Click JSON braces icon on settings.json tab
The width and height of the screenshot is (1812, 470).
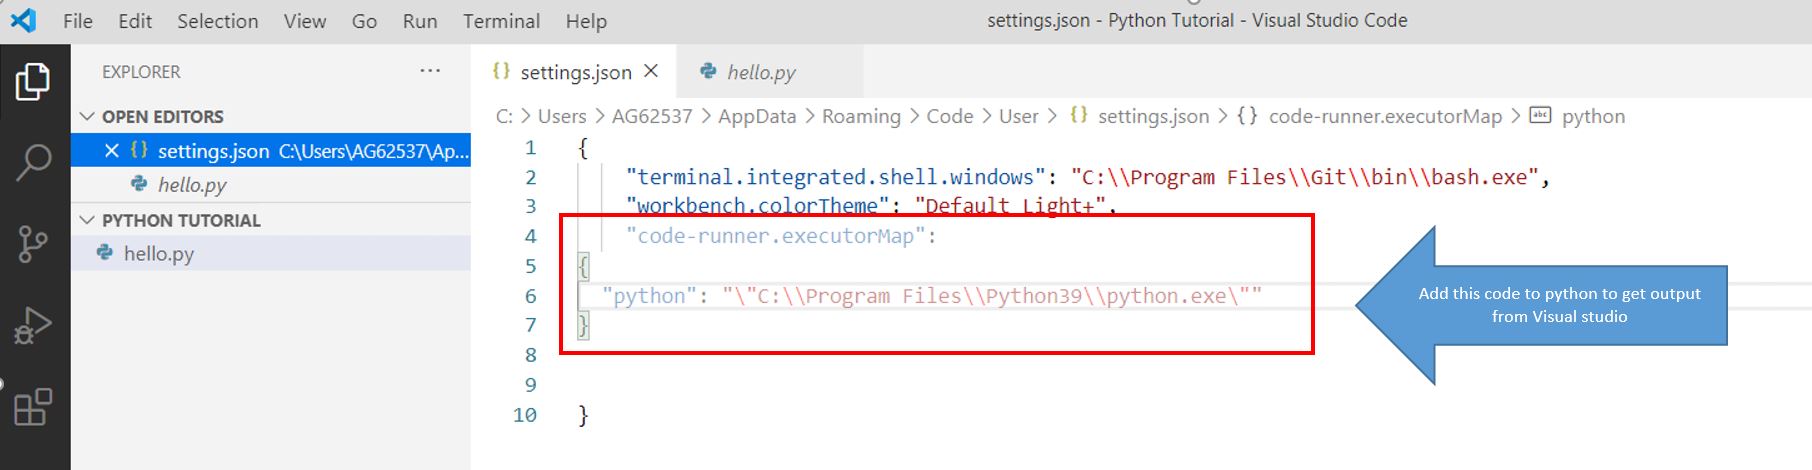[x=501, y=71]
